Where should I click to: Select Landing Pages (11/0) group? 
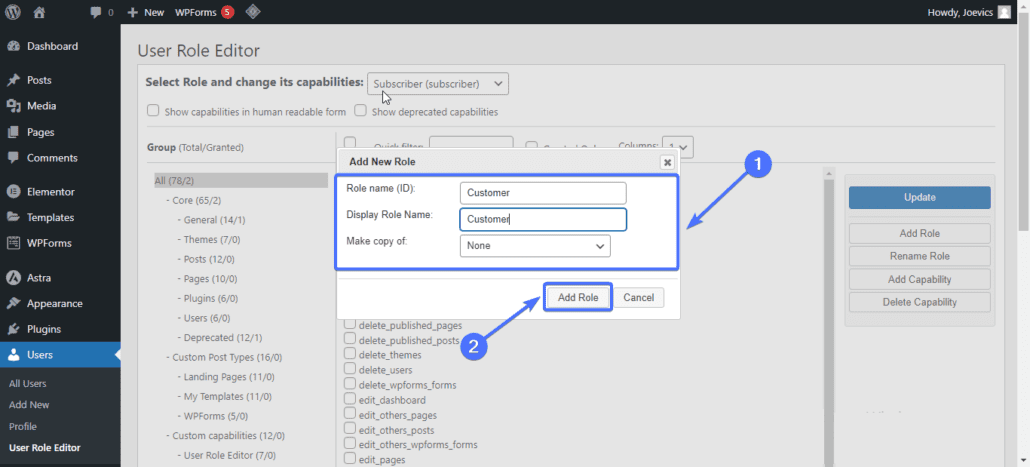pyautogui.click(x=229, y=377)
